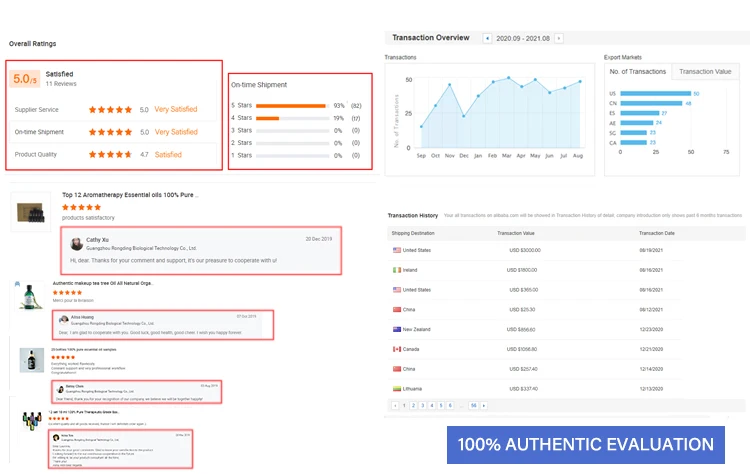Click the Canada flag icon

point(397,349)
